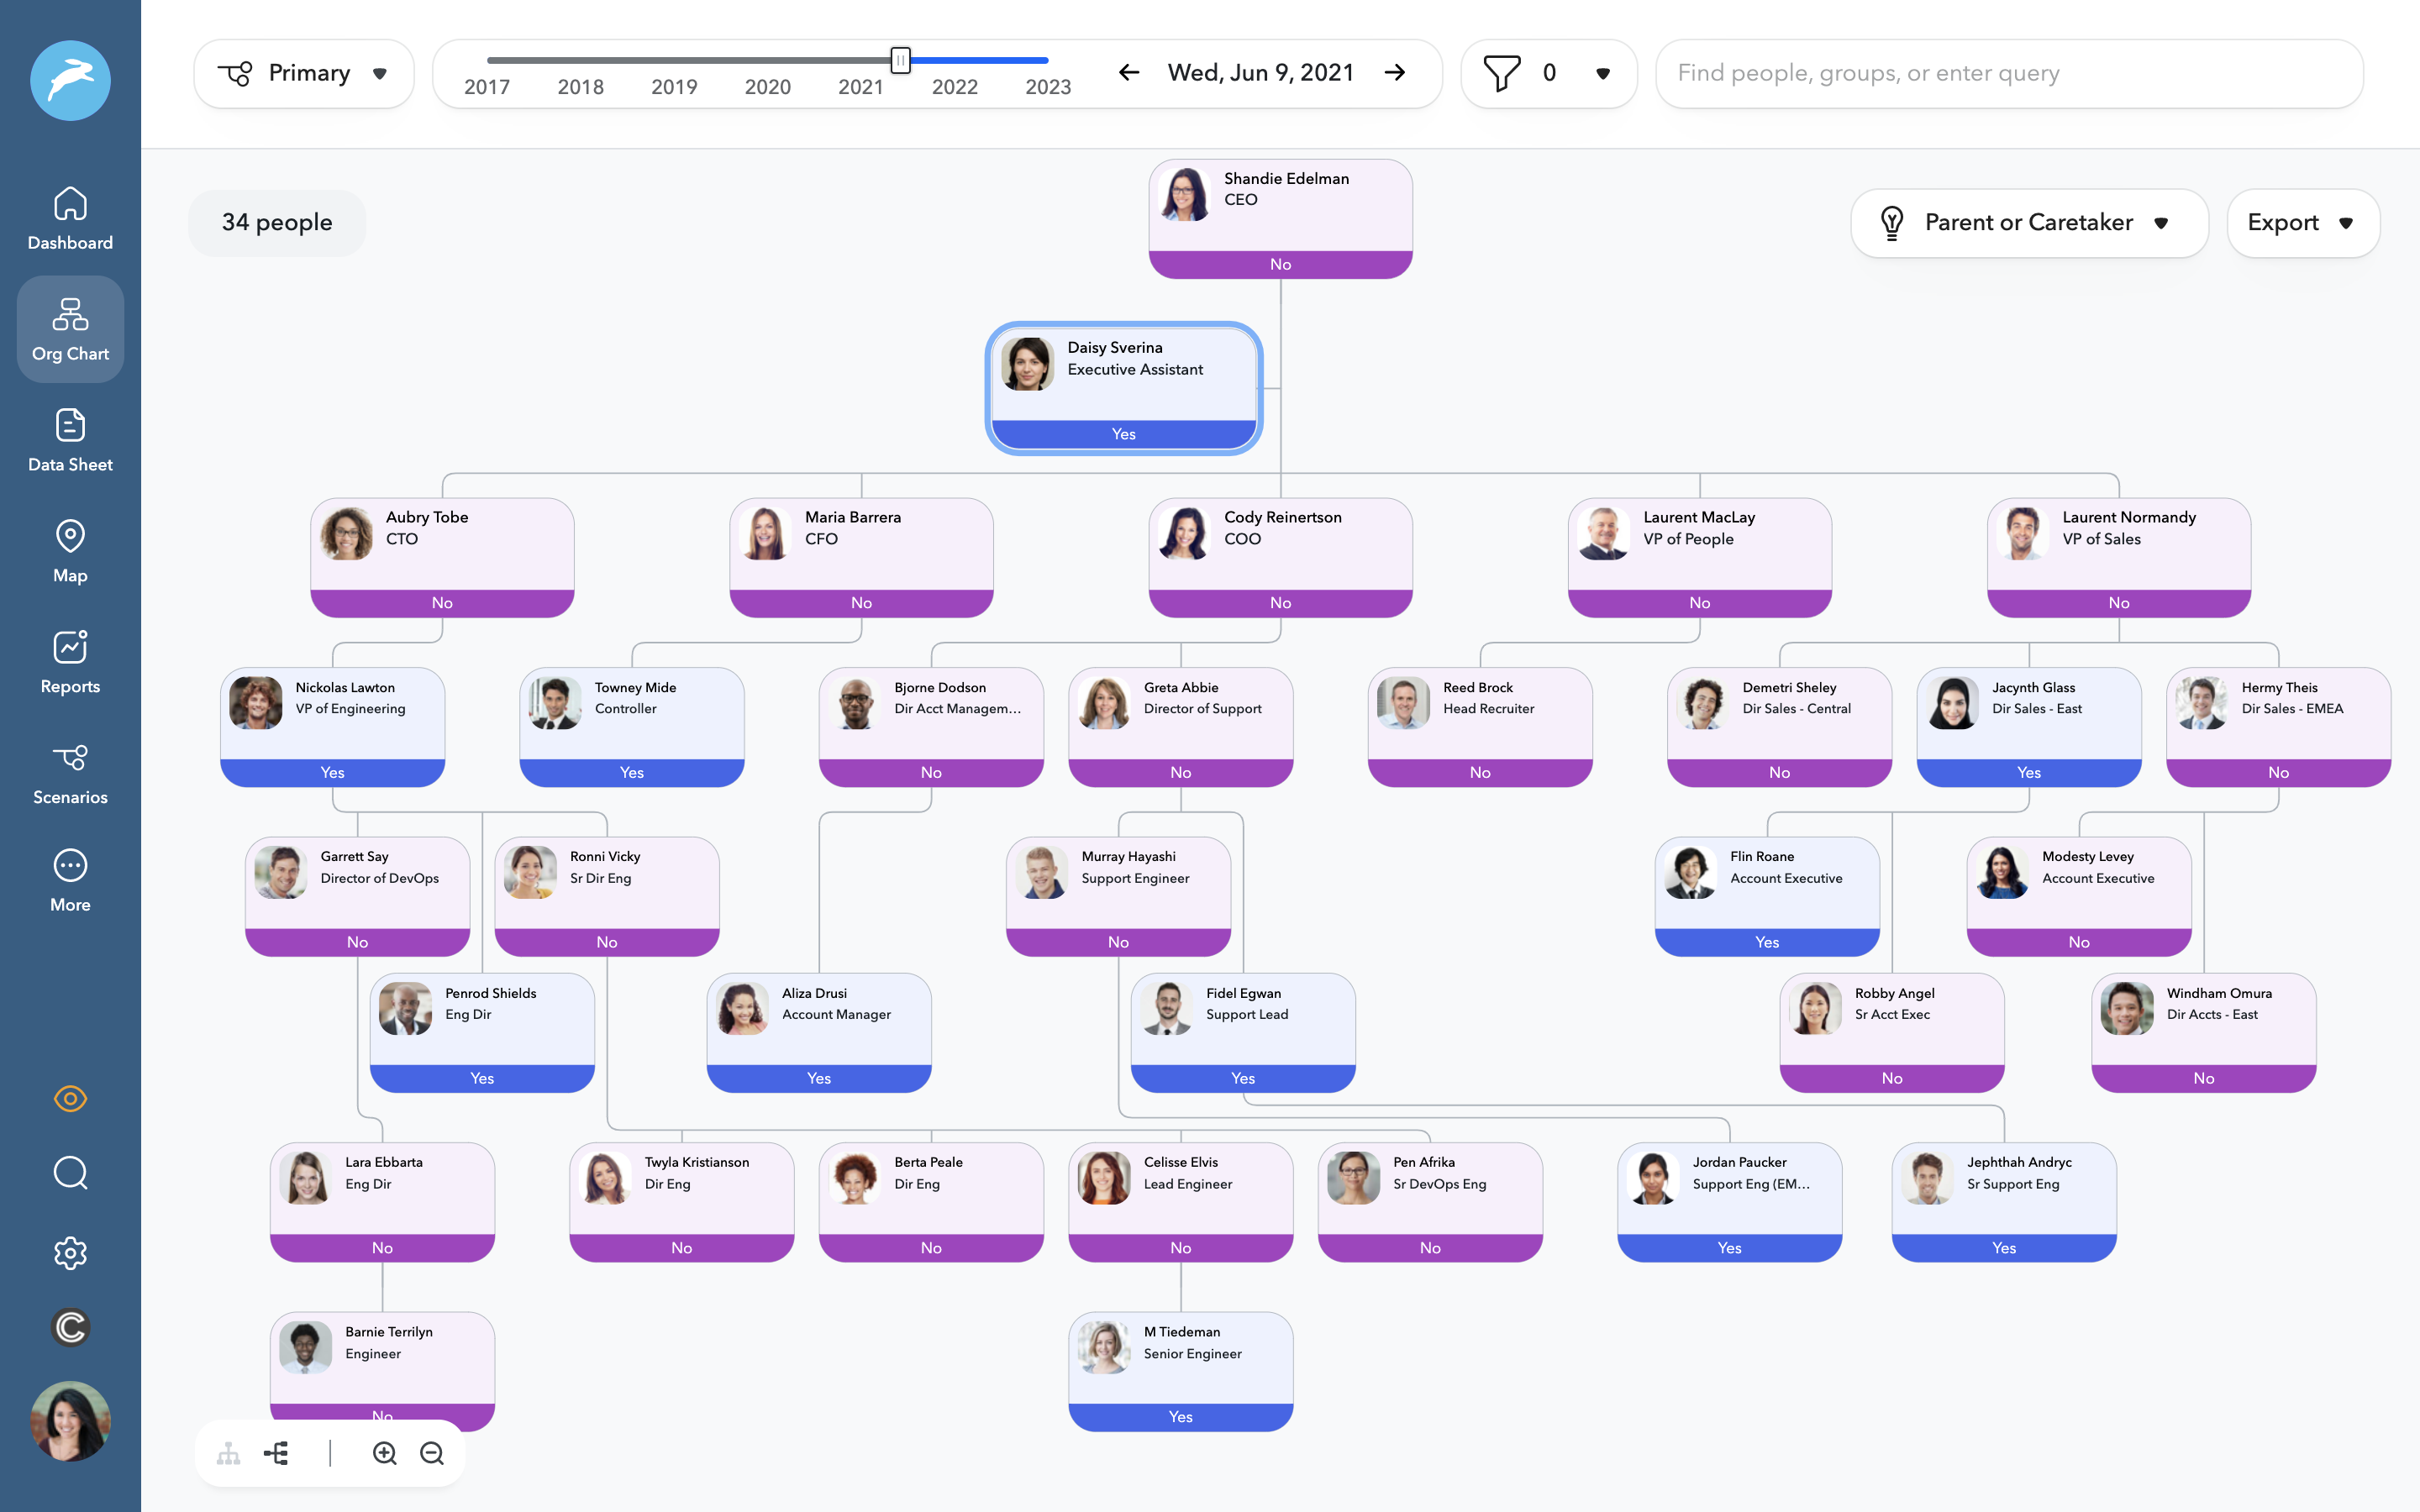Expand the filter count dropdown
Image resolution: width=2420 pixels, height=1512 pixels.
(1602, 72)
